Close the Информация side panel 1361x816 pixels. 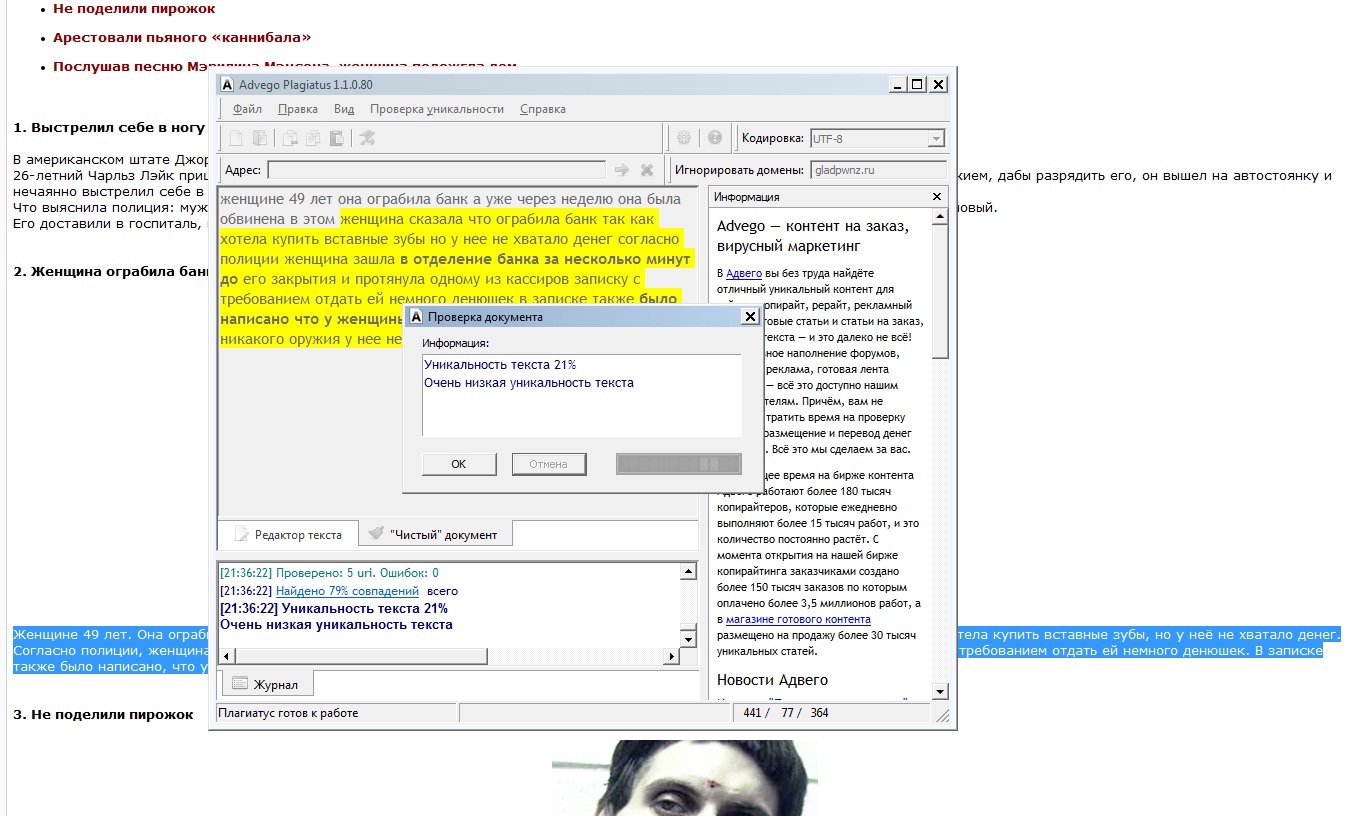click(x=937, y=197)
